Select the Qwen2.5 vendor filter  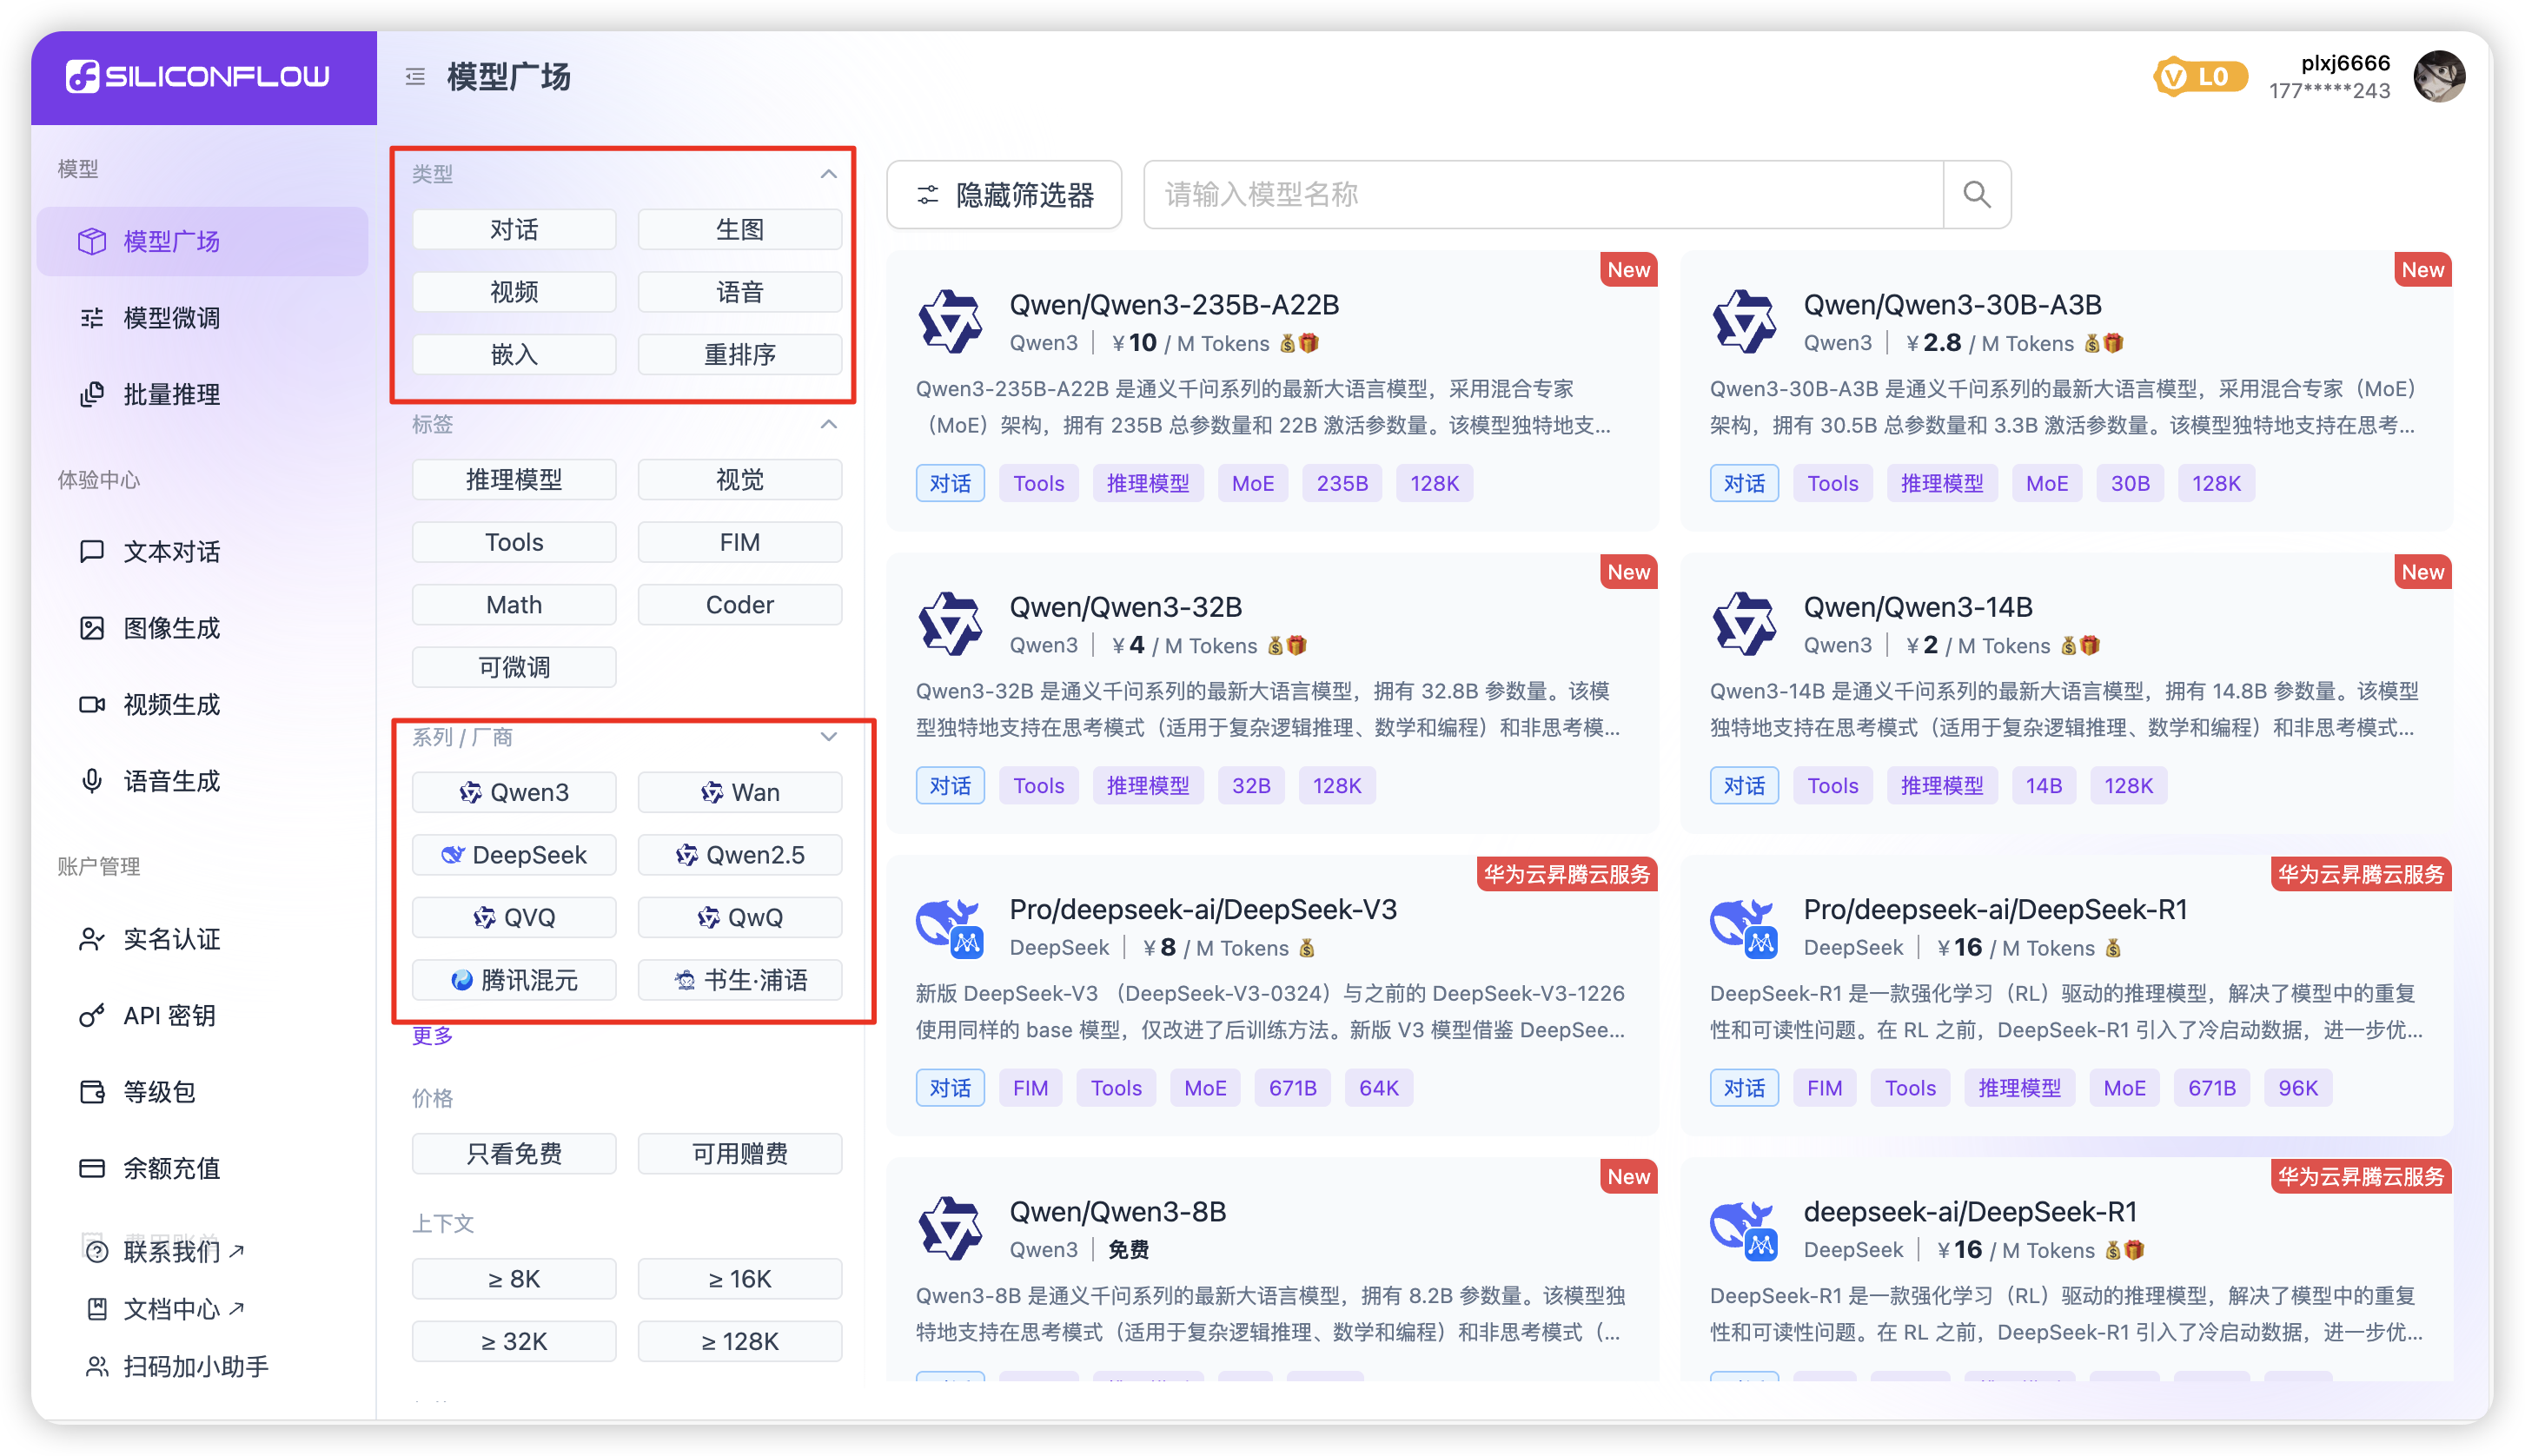point(740,855)
